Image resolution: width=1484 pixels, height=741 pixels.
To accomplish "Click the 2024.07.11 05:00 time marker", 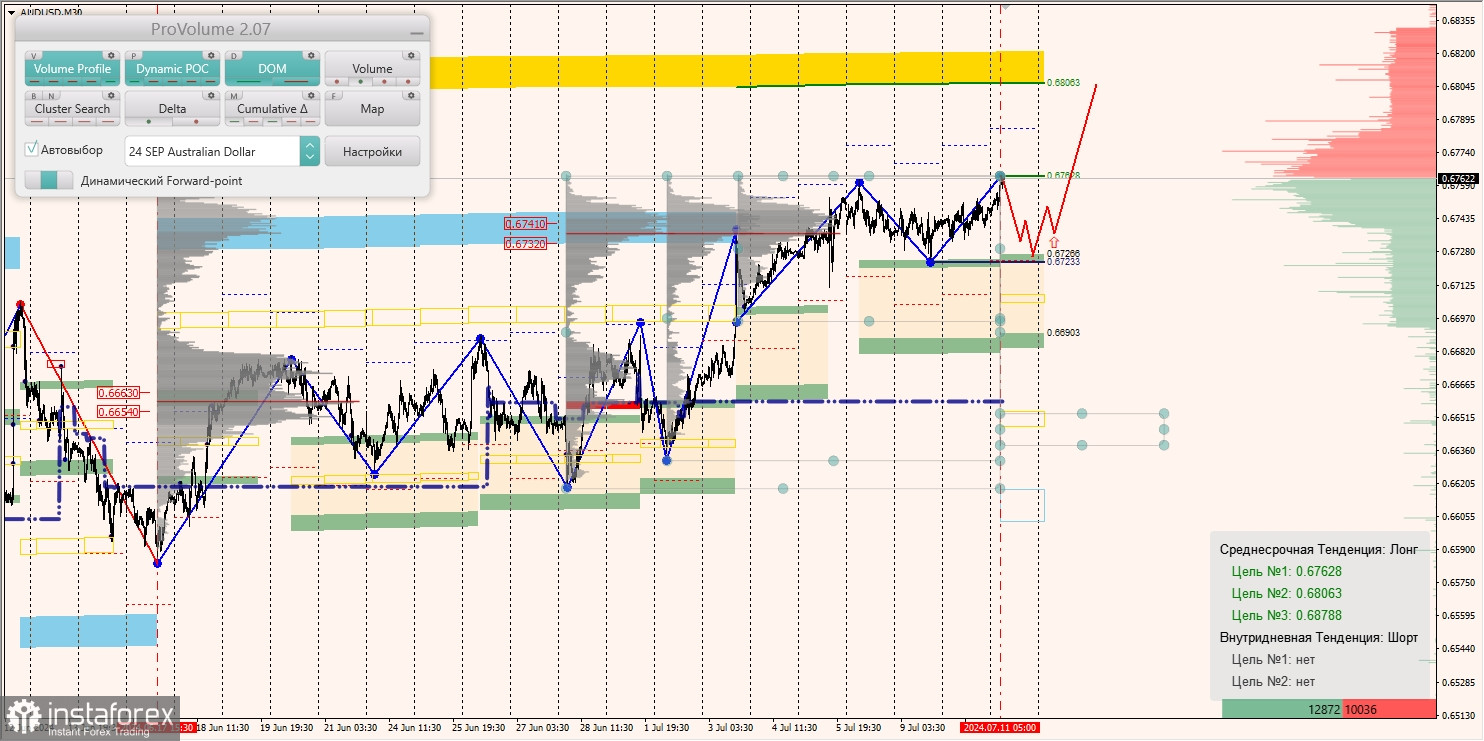I will click(1000, 728).
